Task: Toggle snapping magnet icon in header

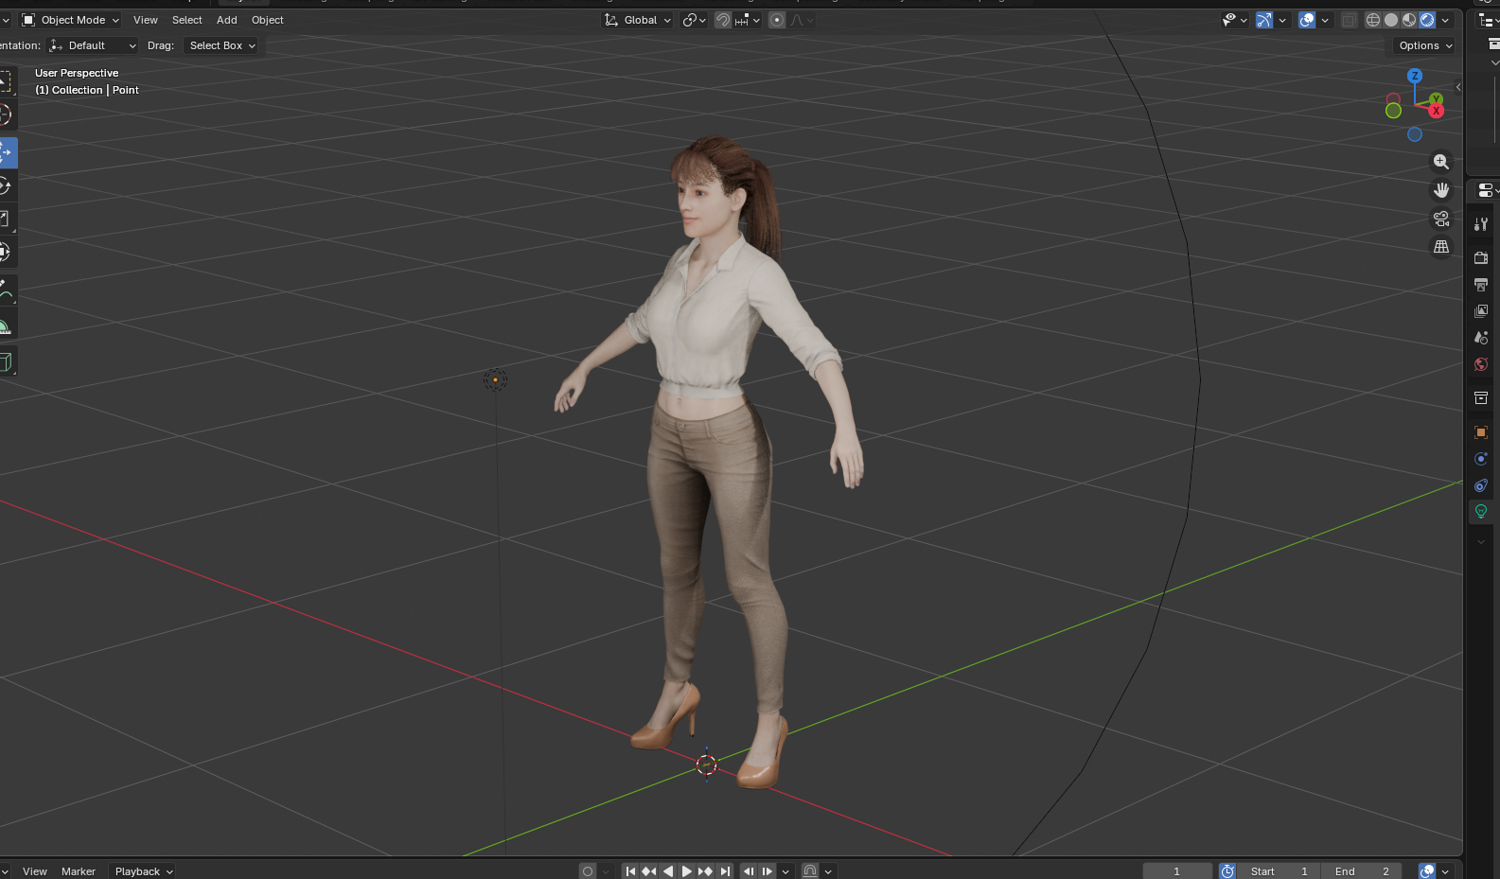Action: click(723, 20)
